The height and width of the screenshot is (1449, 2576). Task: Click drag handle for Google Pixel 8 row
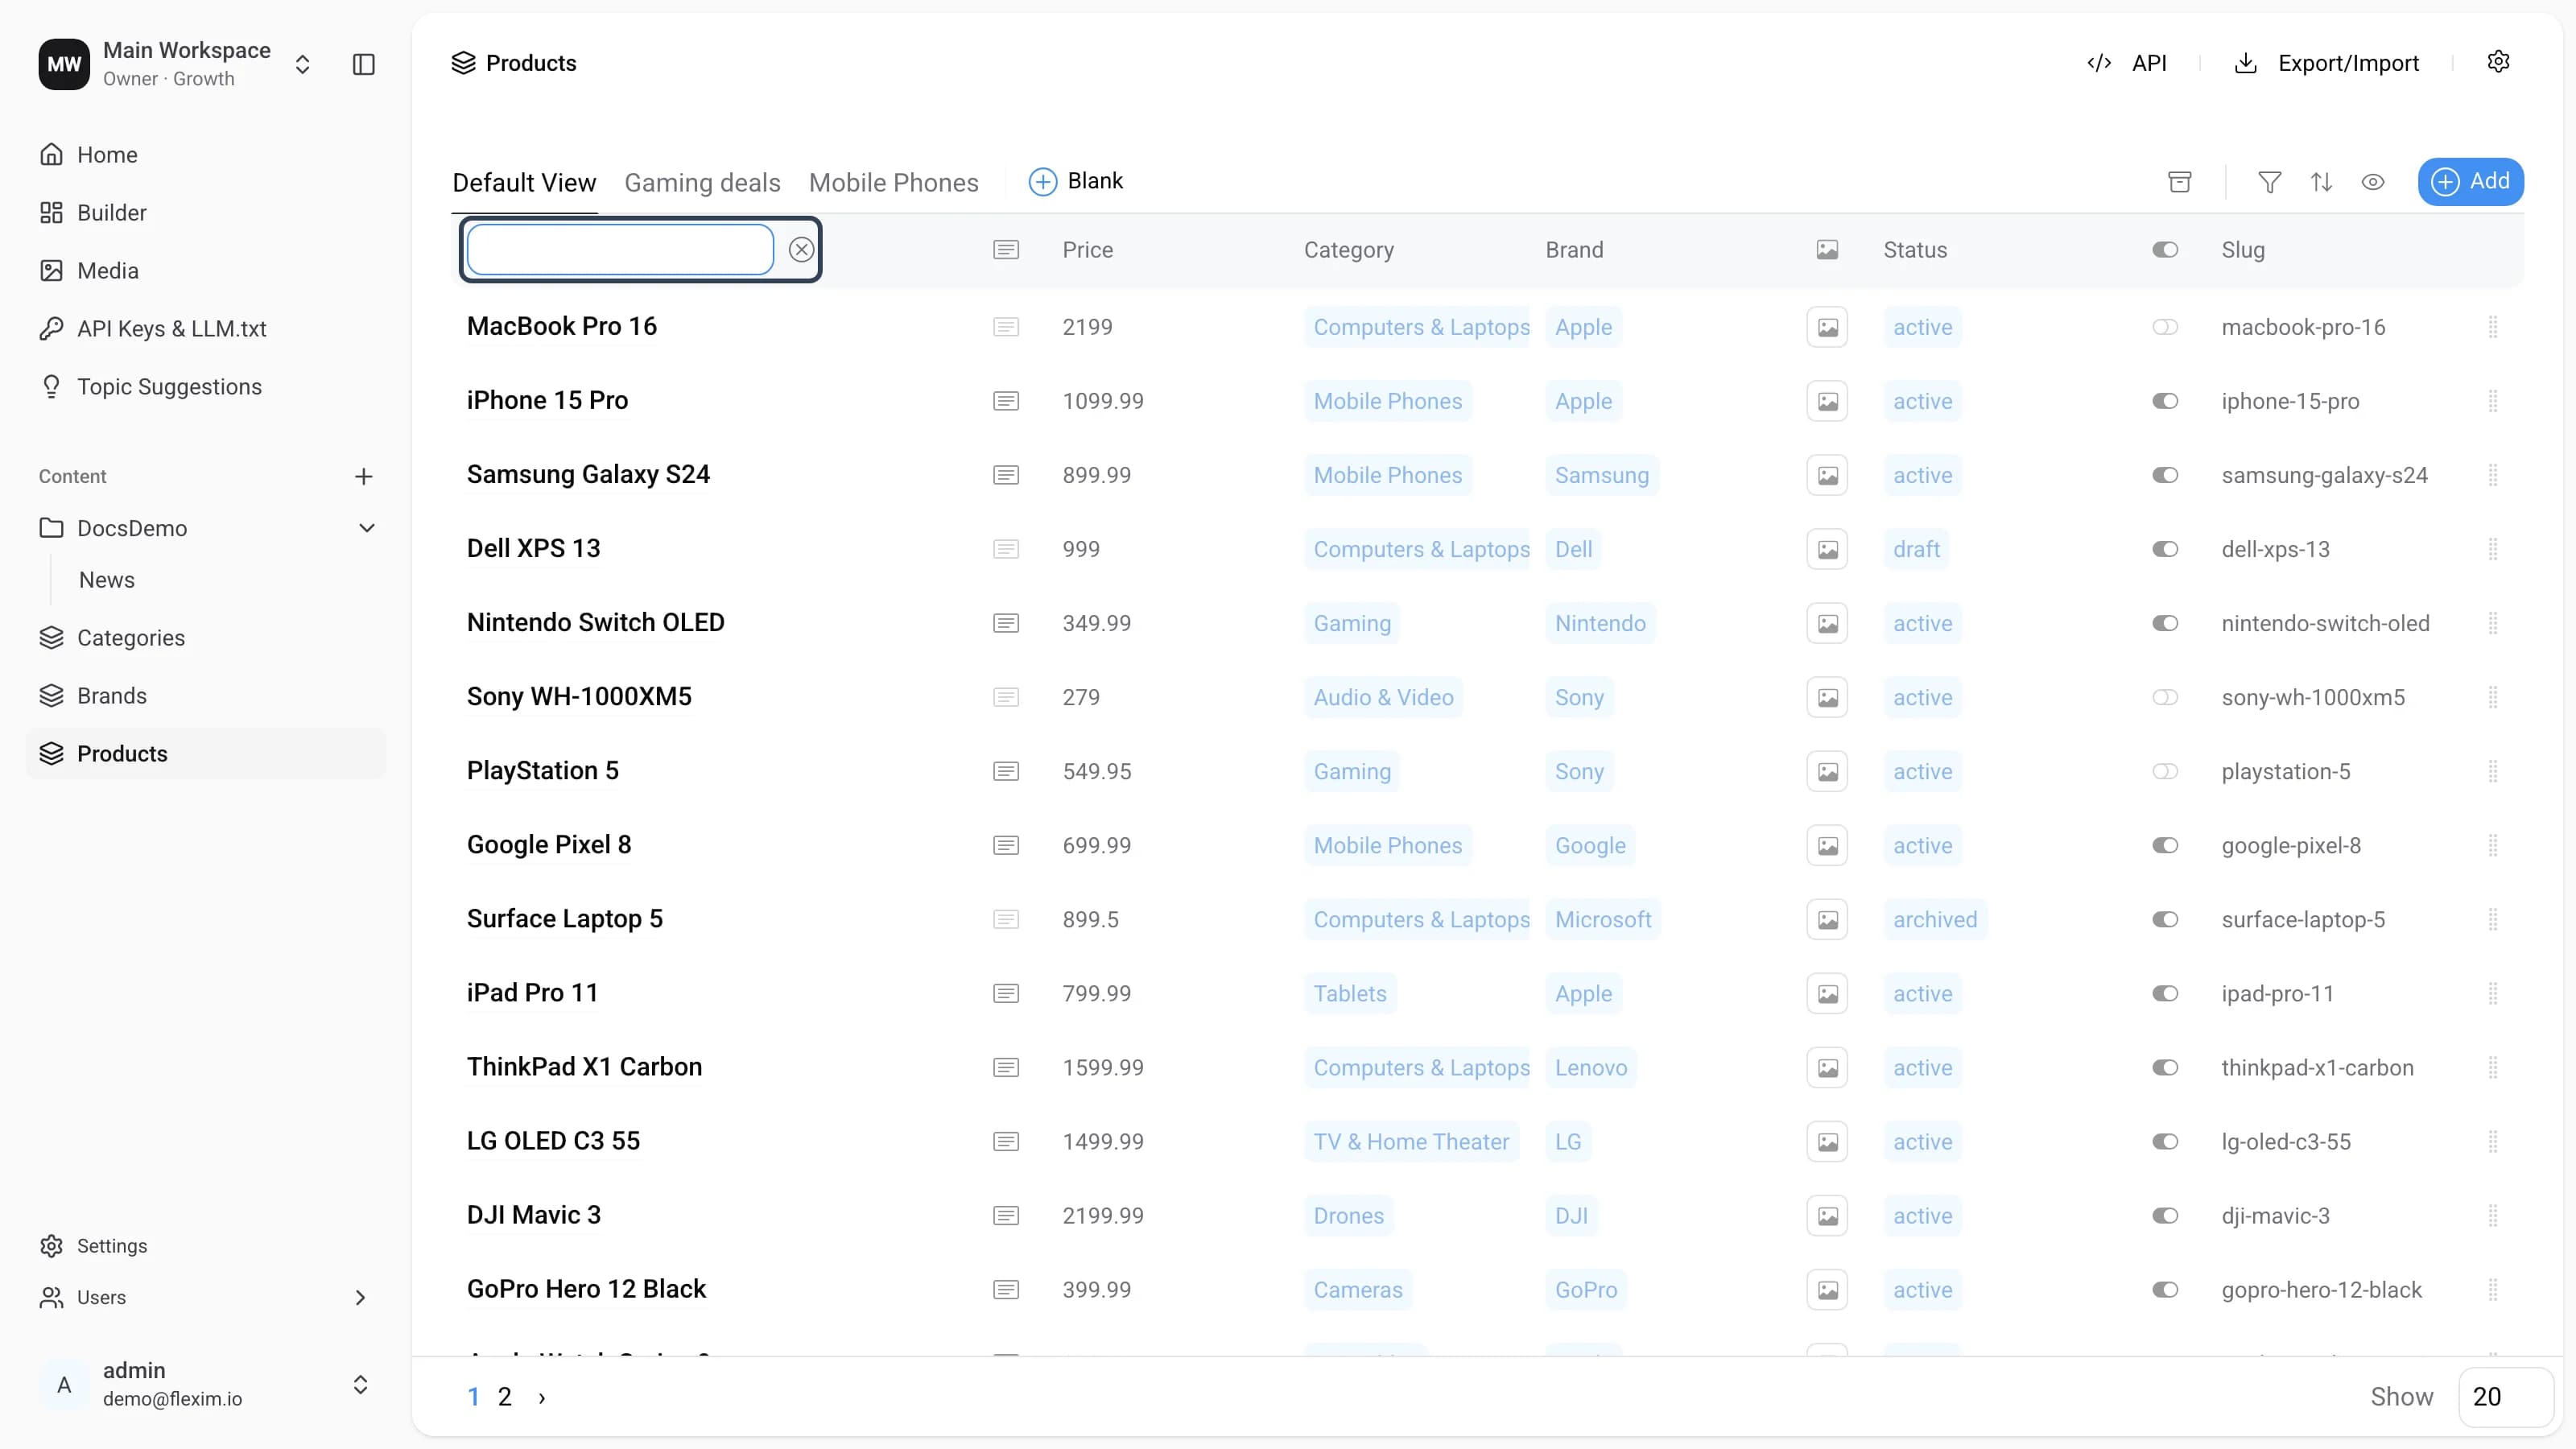[x=2493, y=845]
